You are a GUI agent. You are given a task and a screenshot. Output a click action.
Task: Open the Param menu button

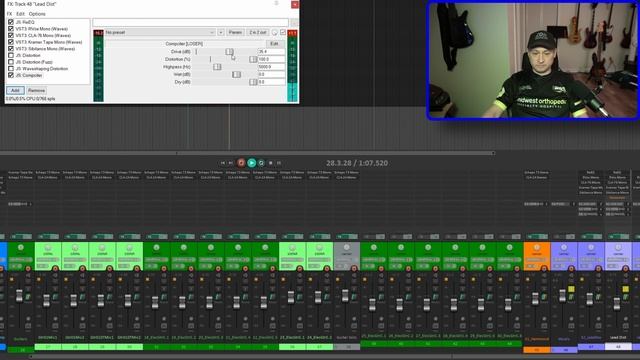pyautogui.click(x=235, y=32)
